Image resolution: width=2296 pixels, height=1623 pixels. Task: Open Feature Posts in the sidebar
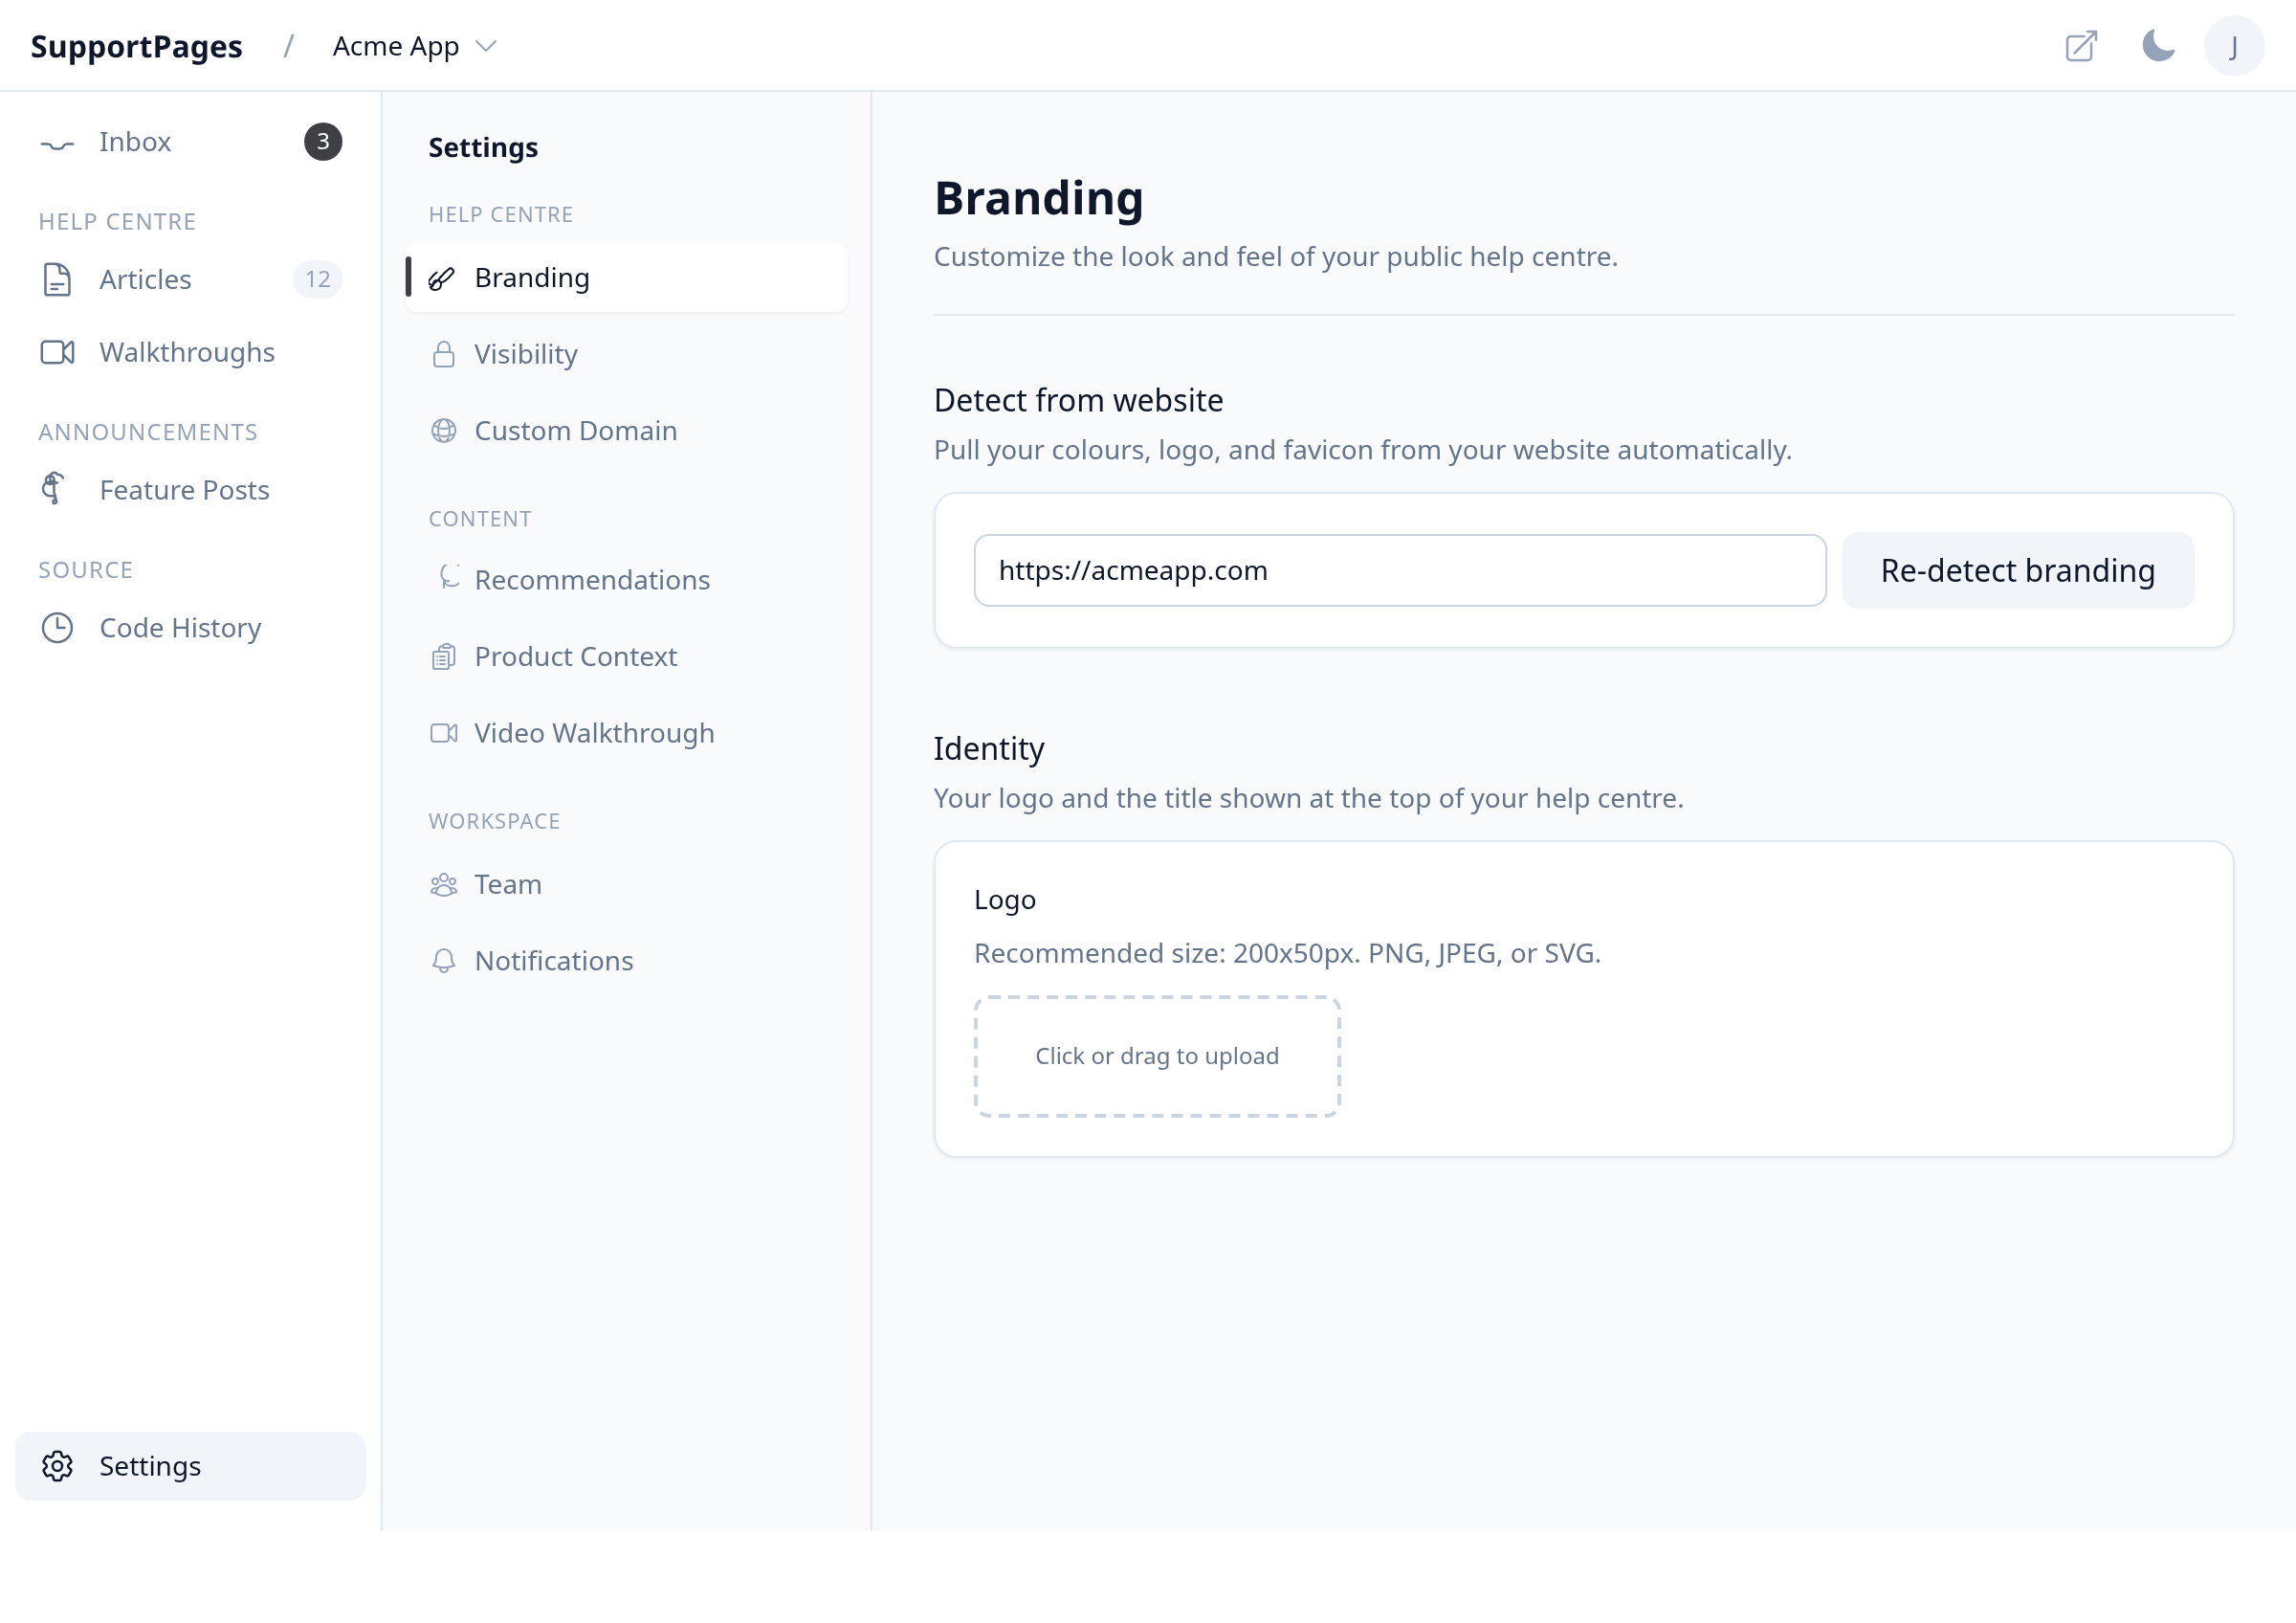pyautogui.click(x=185, y=490)
